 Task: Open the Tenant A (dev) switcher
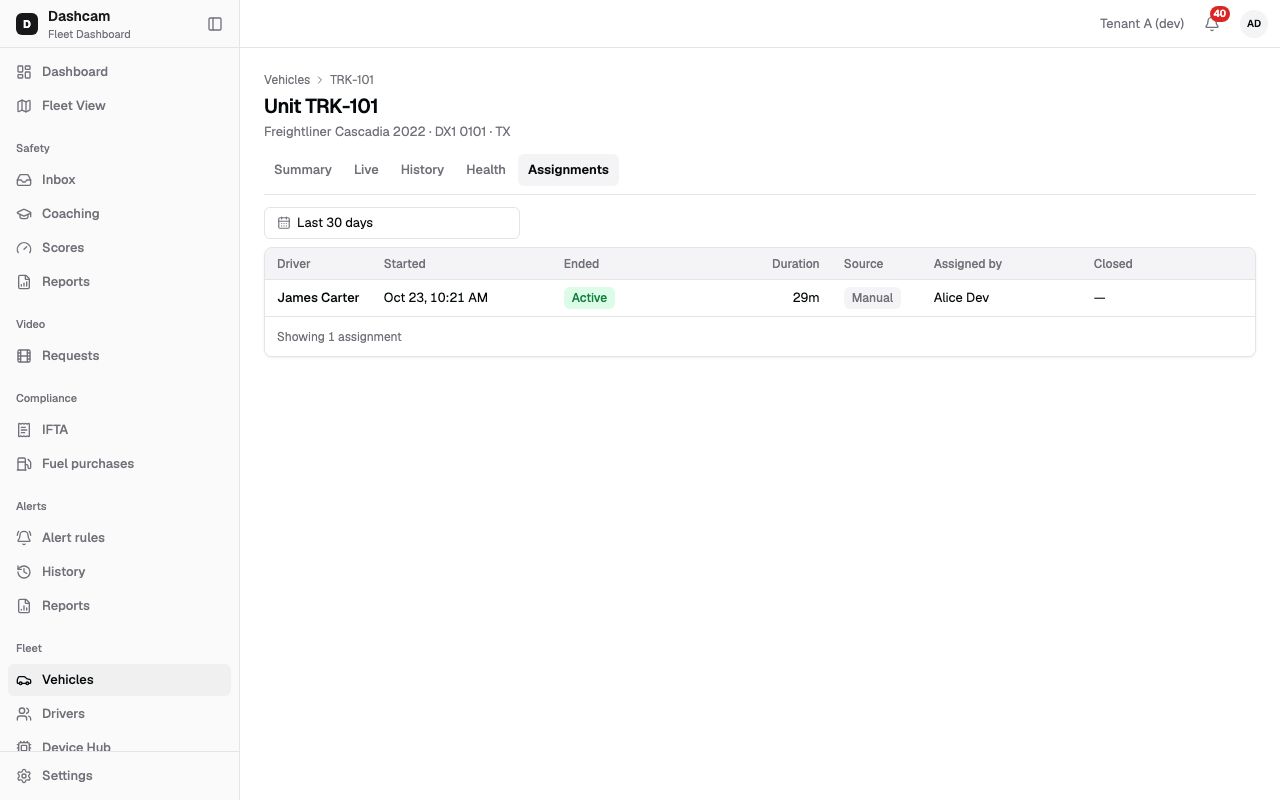1142,24
